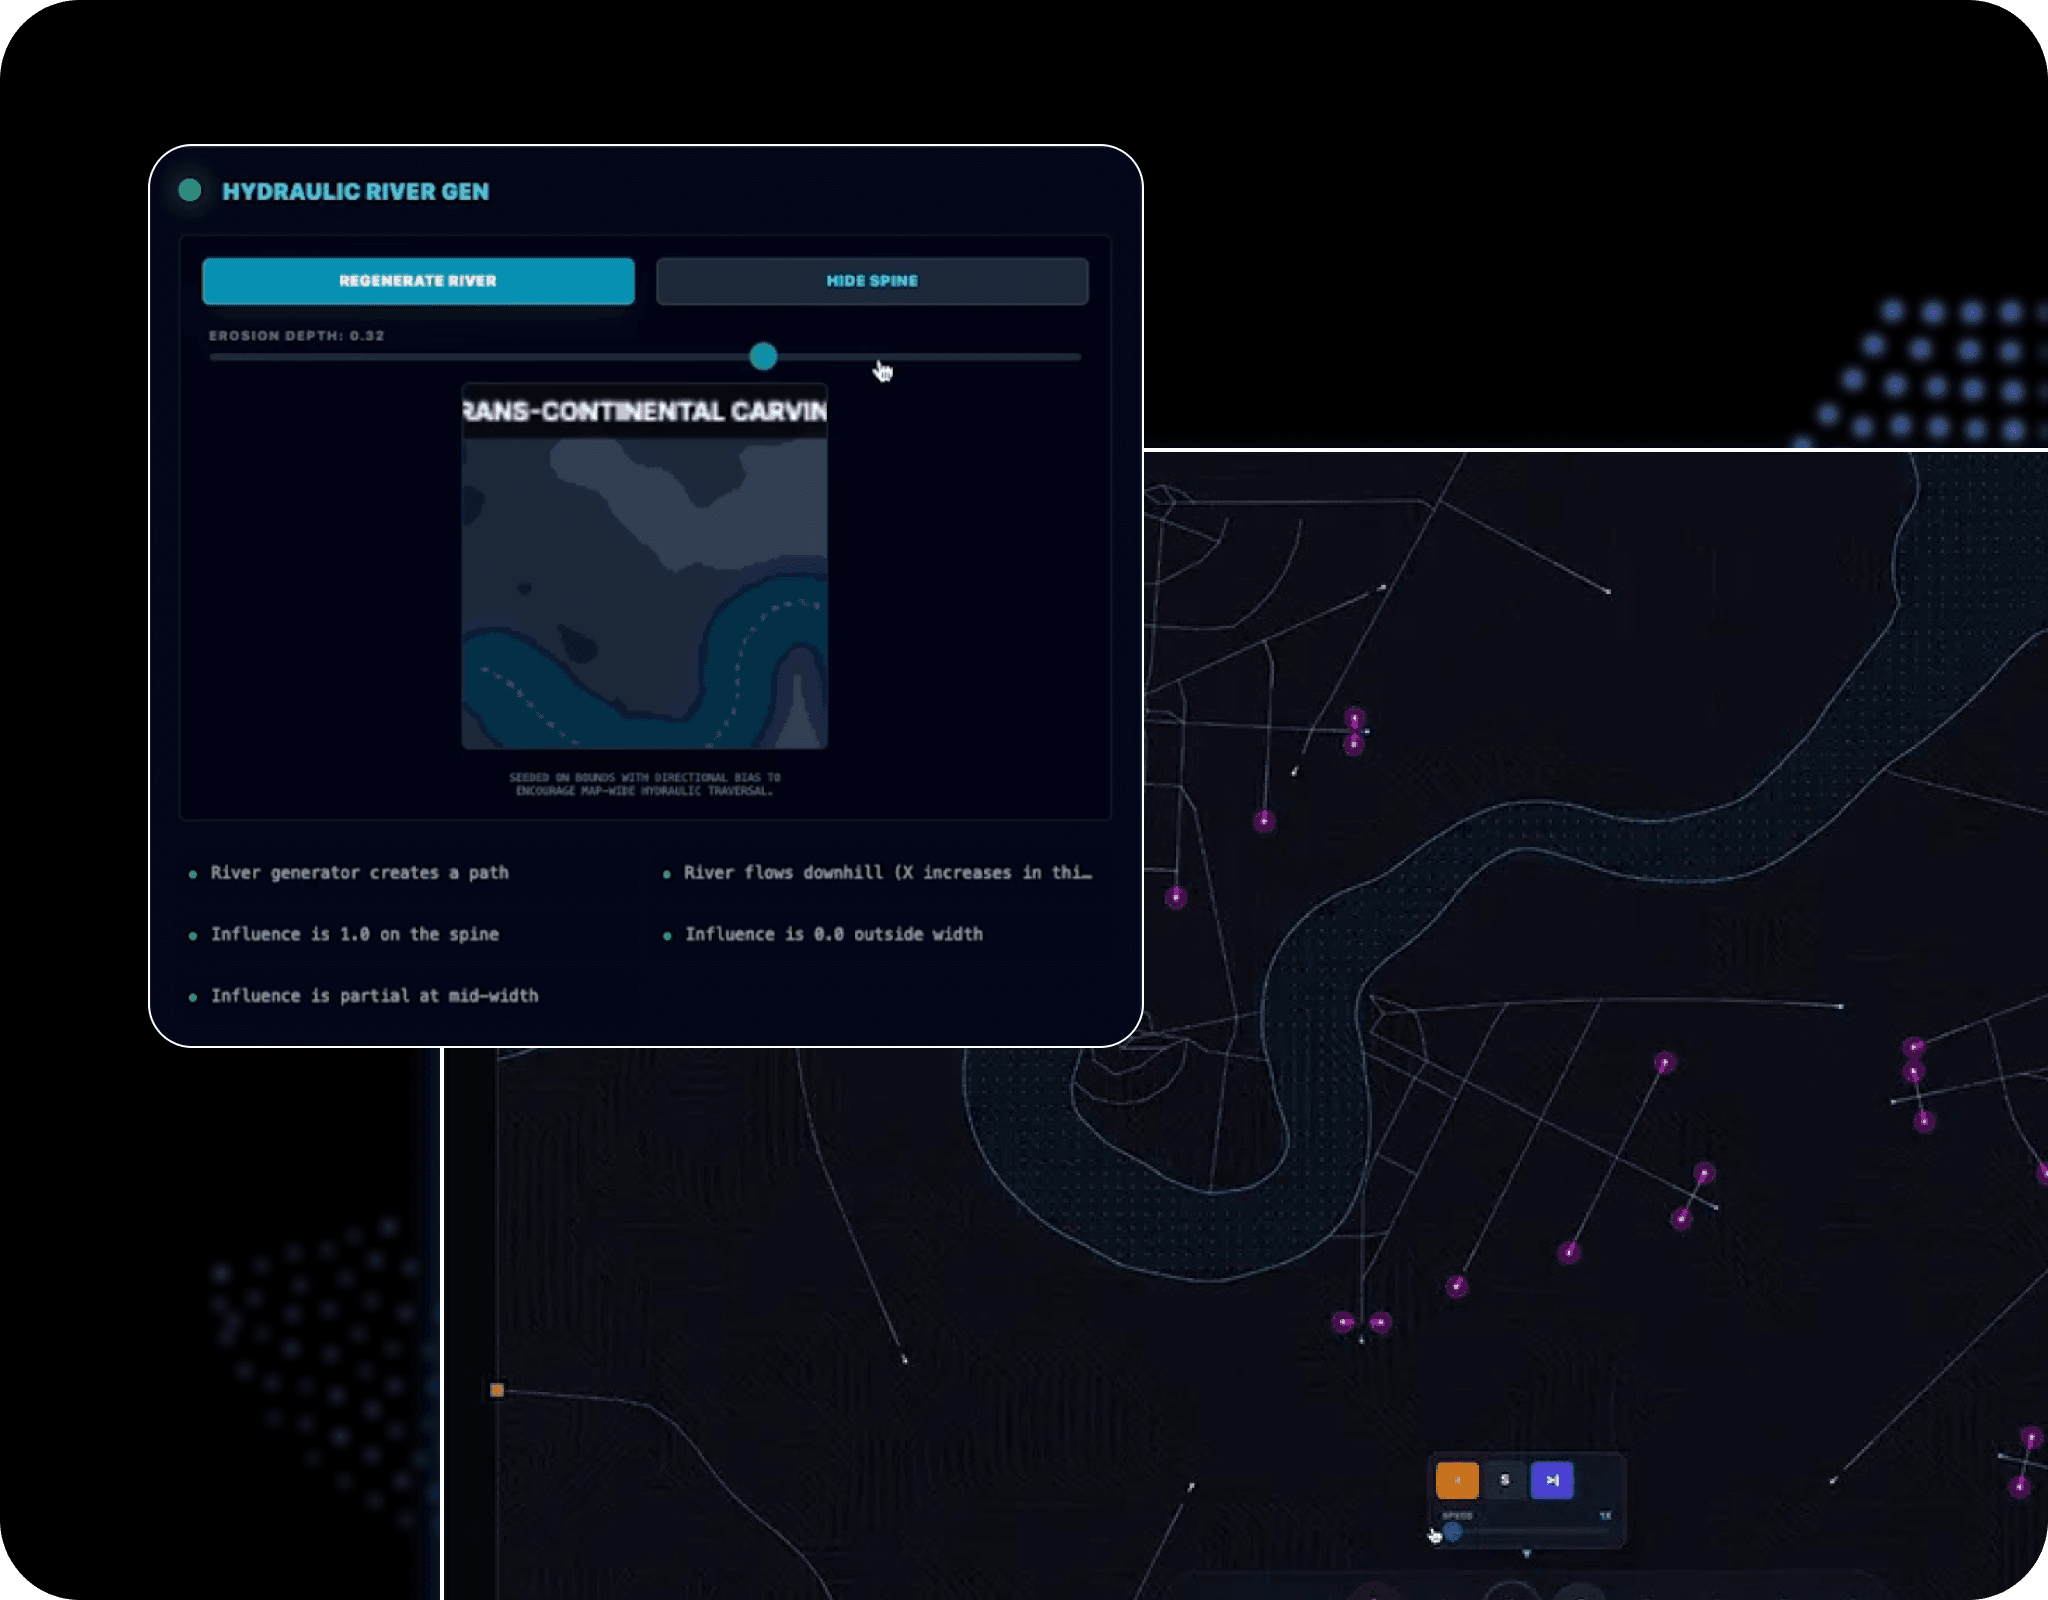Click the orange button in playback panel
Screen dimensions: 2048x1600
point(1457,1480)
